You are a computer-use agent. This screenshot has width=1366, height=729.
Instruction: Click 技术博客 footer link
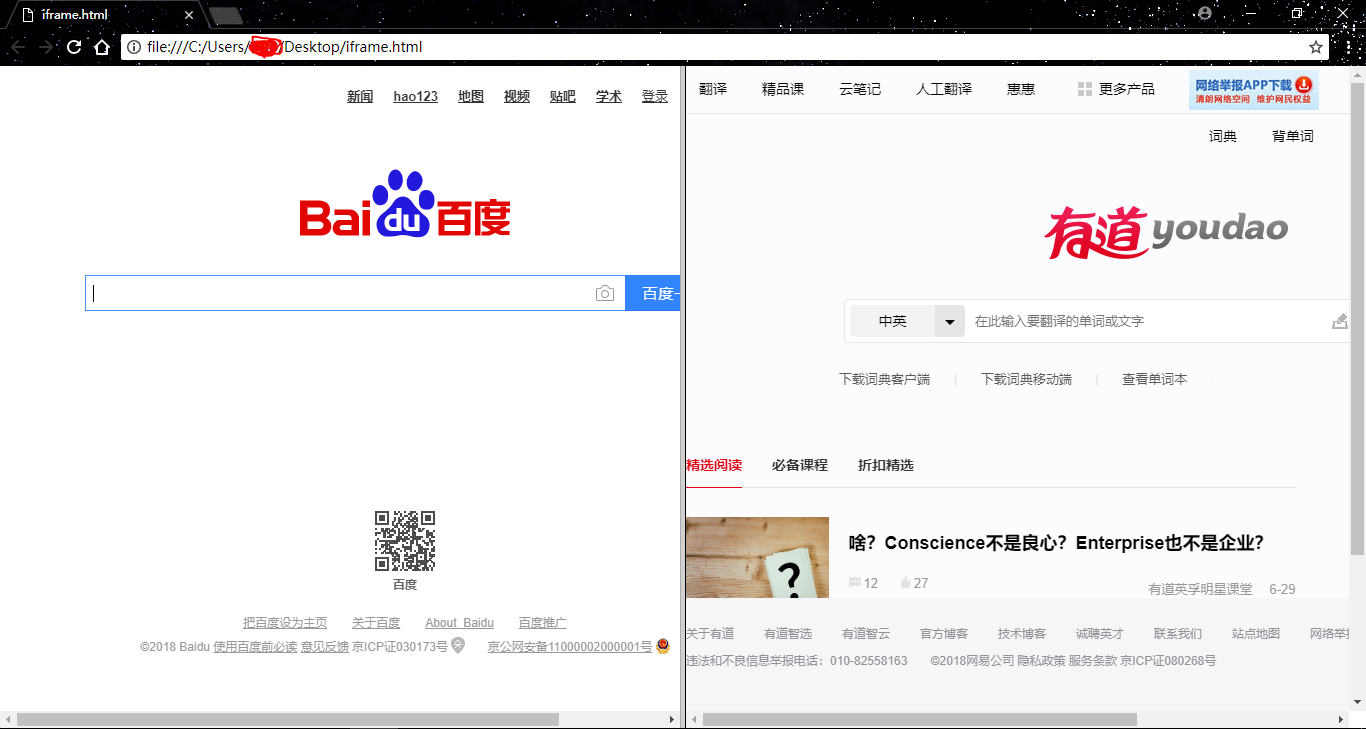1022,633
